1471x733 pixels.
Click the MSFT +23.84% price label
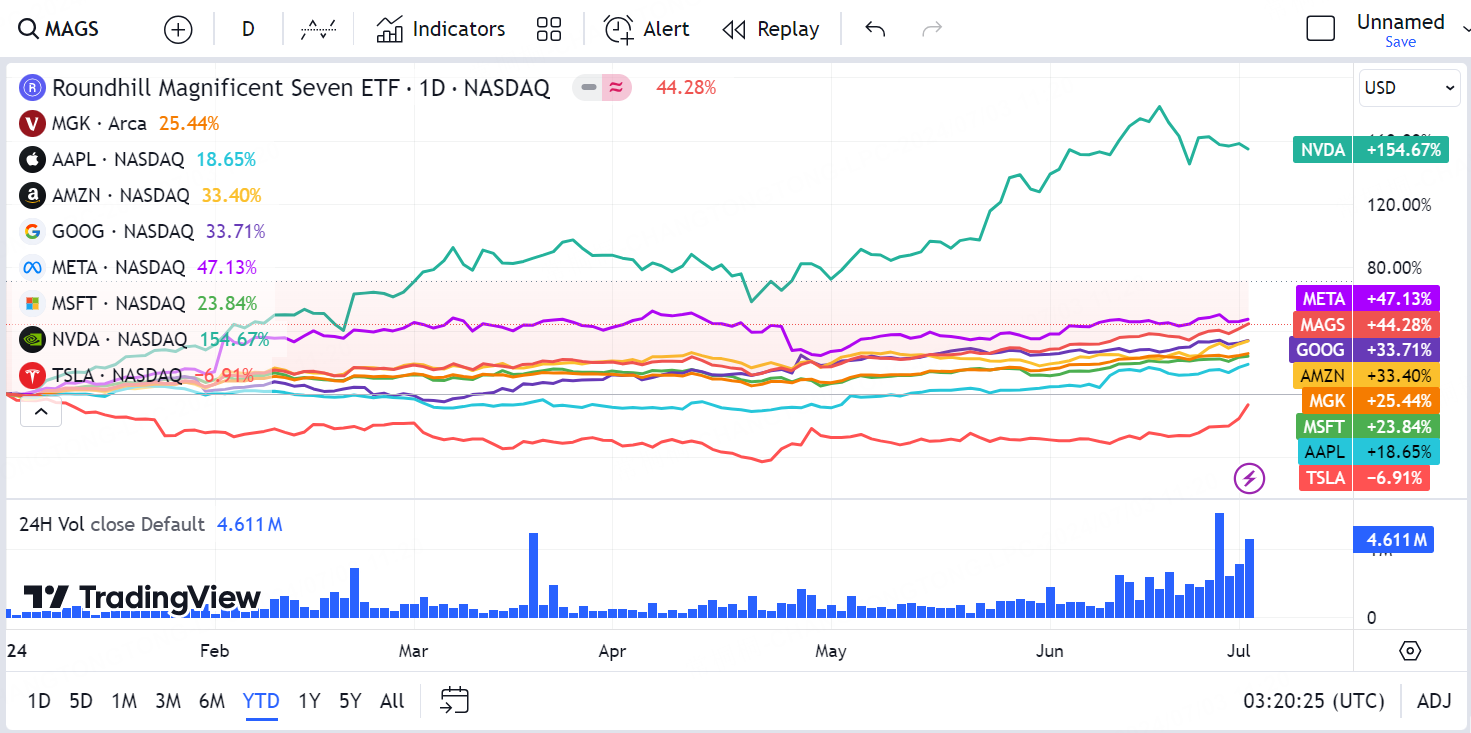1369,427
